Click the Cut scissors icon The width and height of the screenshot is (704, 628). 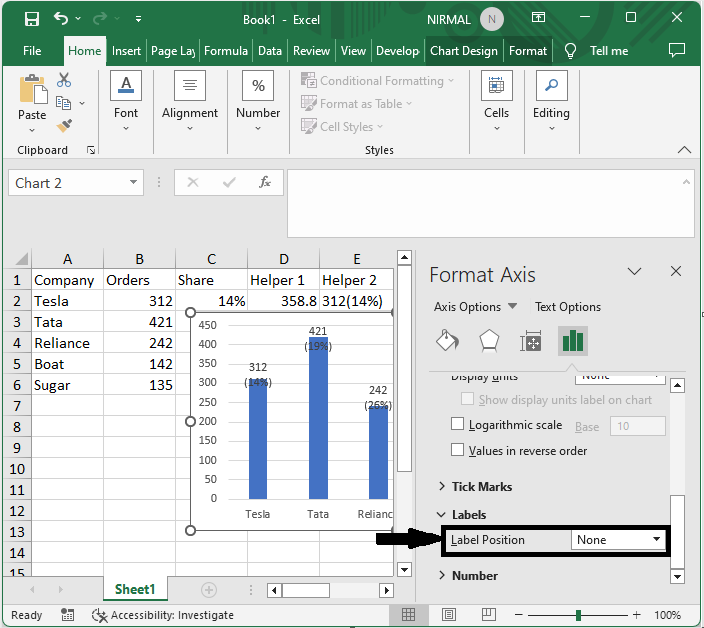click(x=64, y=80)
